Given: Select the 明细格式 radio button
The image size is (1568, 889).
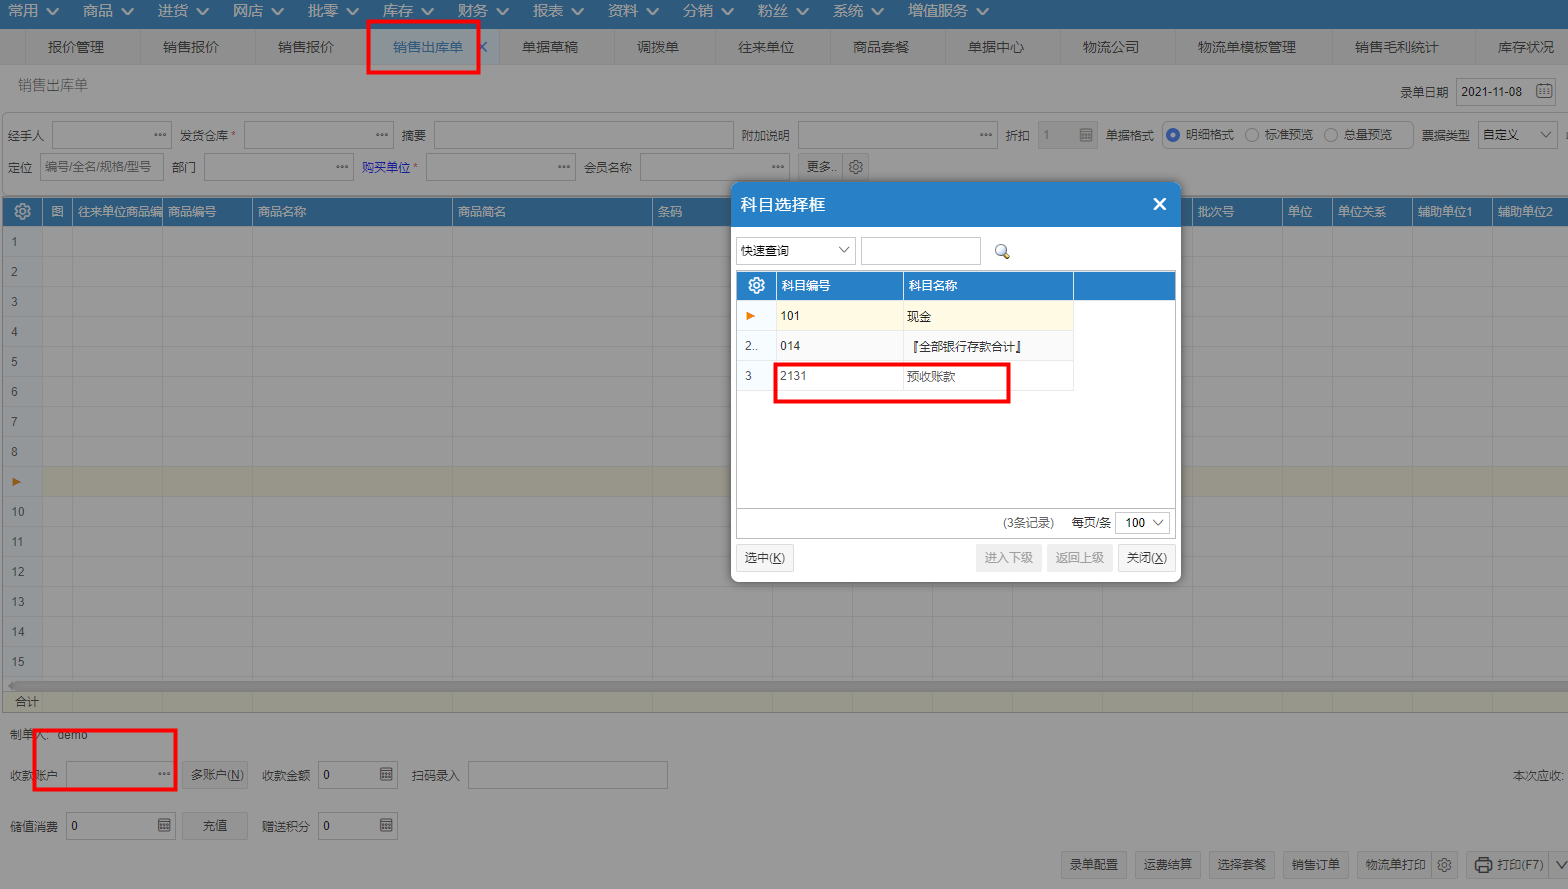Looking at the screenshot, I should coord(1173,135).
